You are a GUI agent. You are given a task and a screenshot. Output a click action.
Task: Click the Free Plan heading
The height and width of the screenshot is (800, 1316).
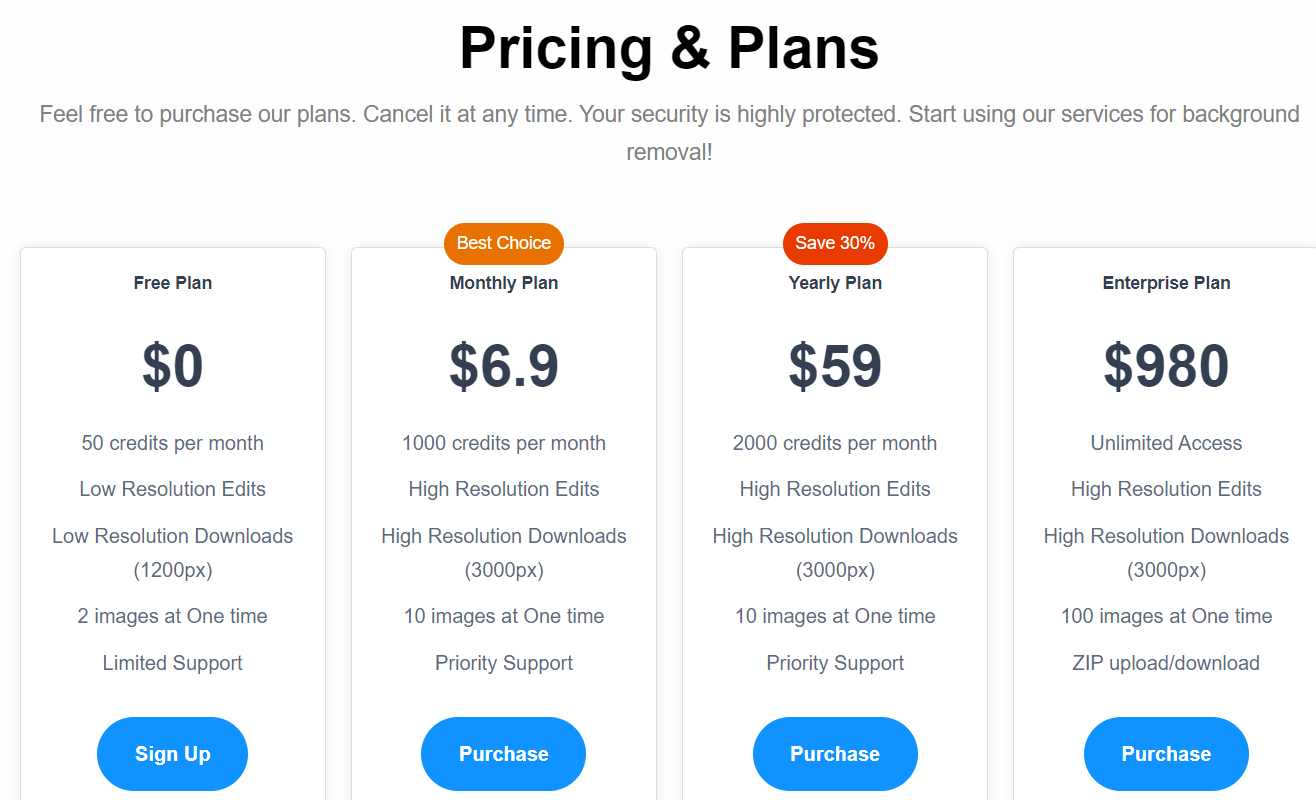click(173, 283)
